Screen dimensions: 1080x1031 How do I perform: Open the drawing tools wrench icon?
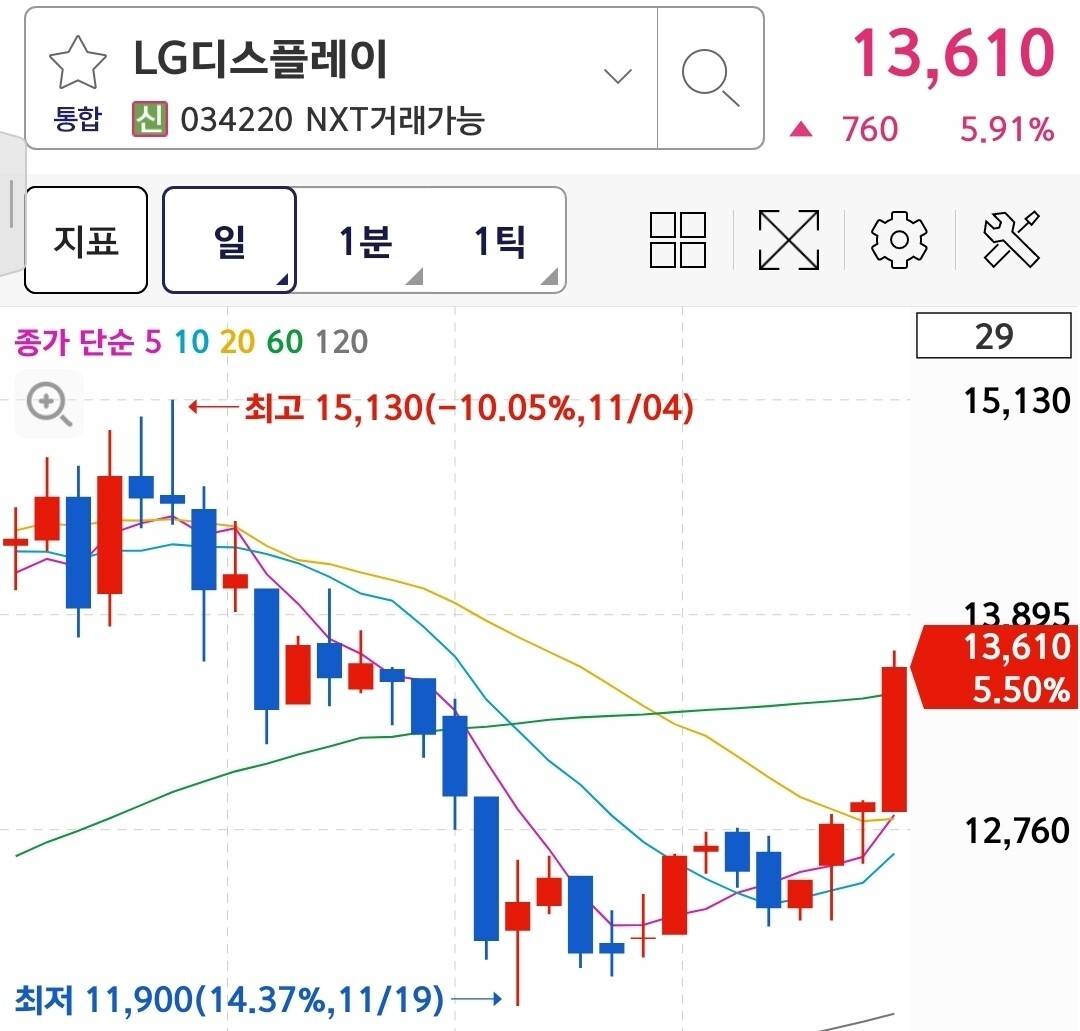click(1011, 239)
